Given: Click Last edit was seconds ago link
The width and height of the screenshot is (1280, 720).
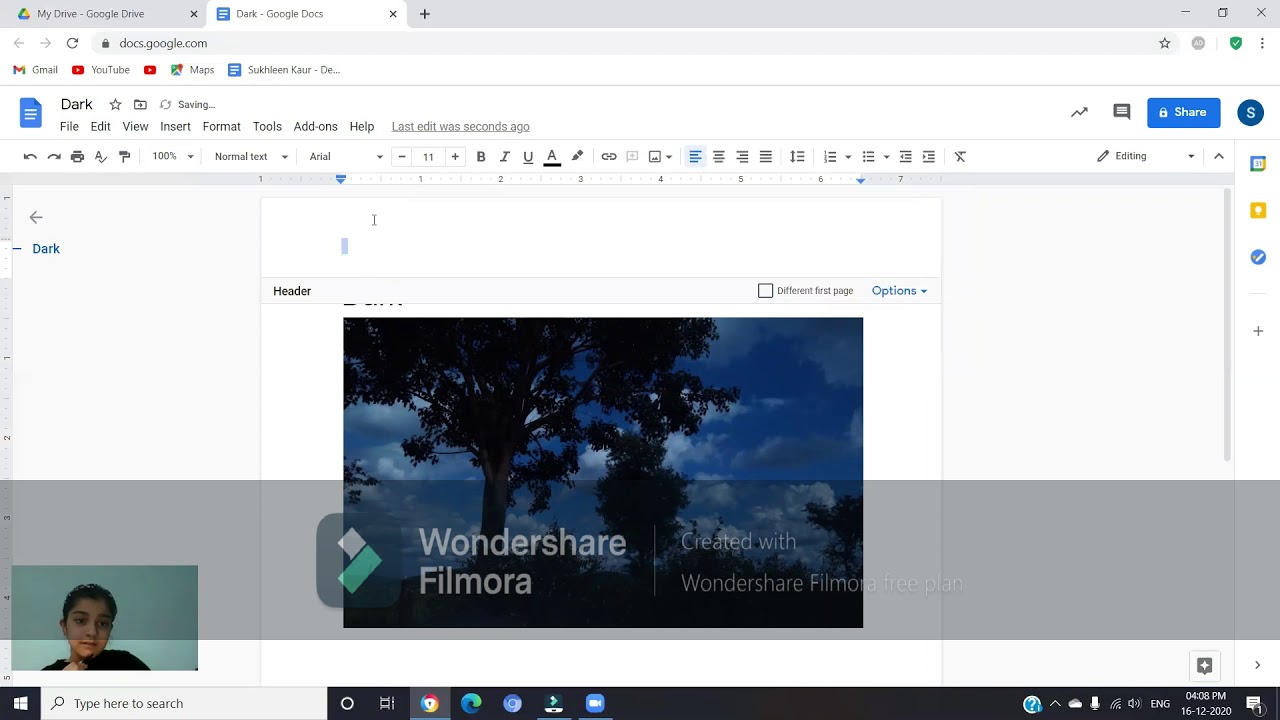Looking at the screenshot, I should 460,126.
